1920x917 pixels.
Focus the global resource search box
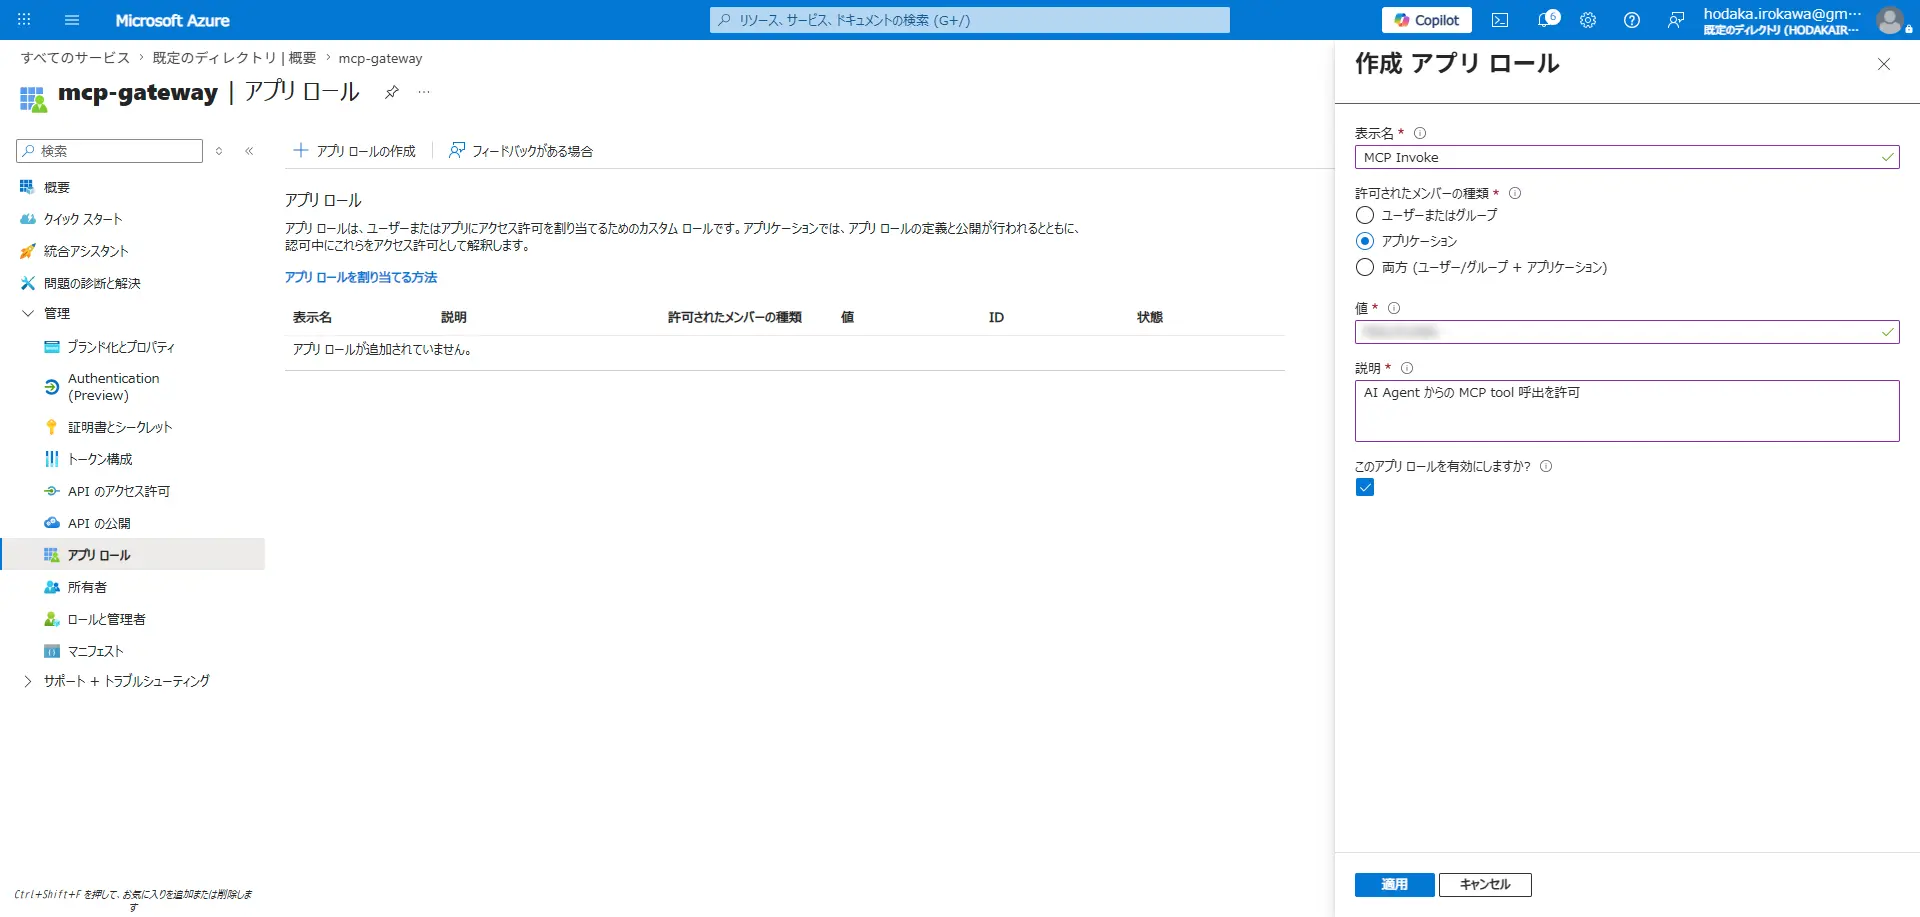969,20
